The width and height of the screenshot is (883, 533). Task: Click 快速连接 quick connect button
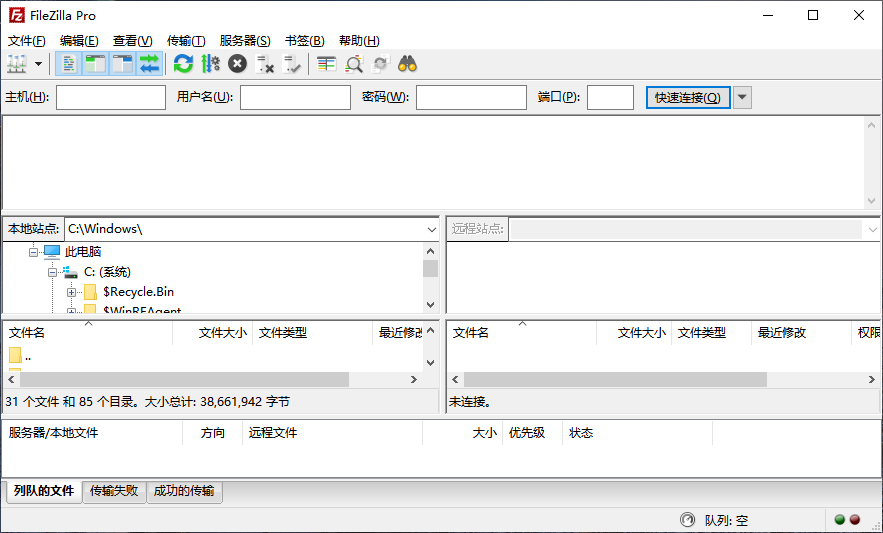pyautogui.click(x=688, y=97)
